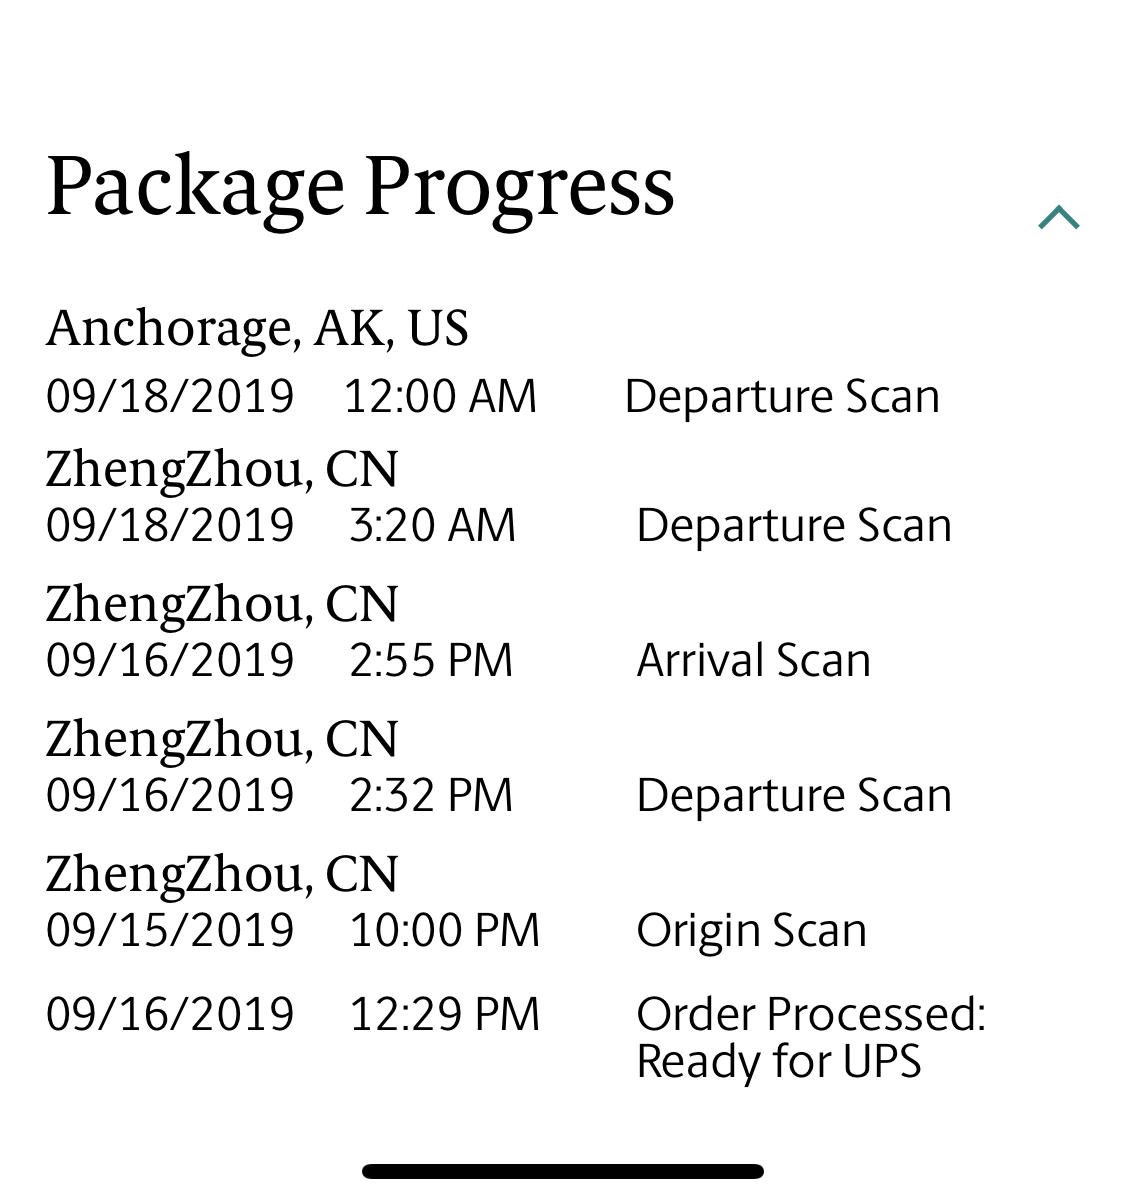Select the Anchorage, AK, US location

(x=257, y=328)
